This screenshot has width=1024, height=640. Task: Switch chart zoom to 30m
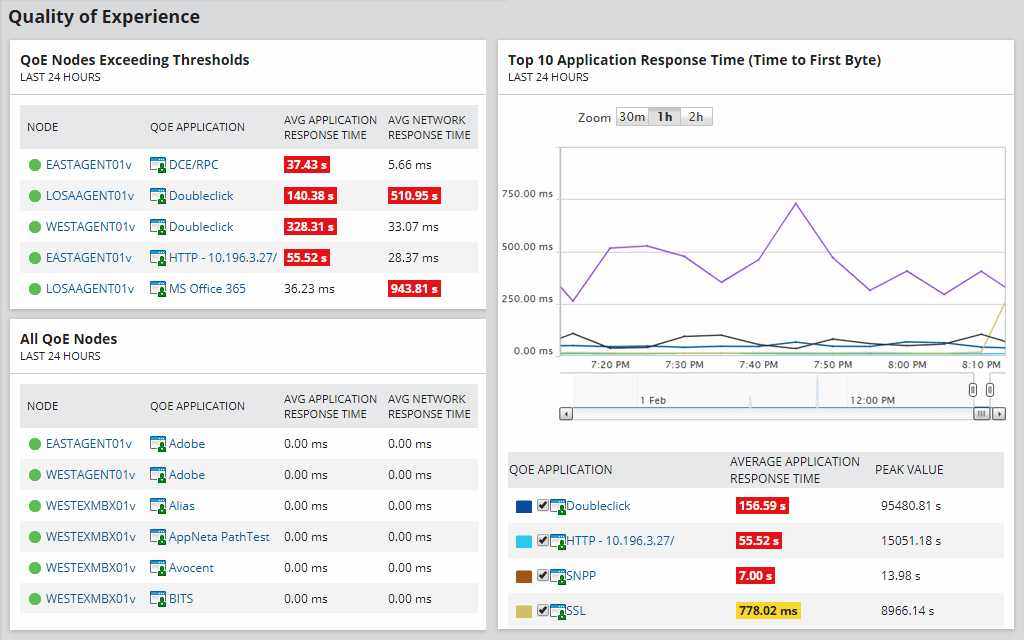(x=633, y=116)
